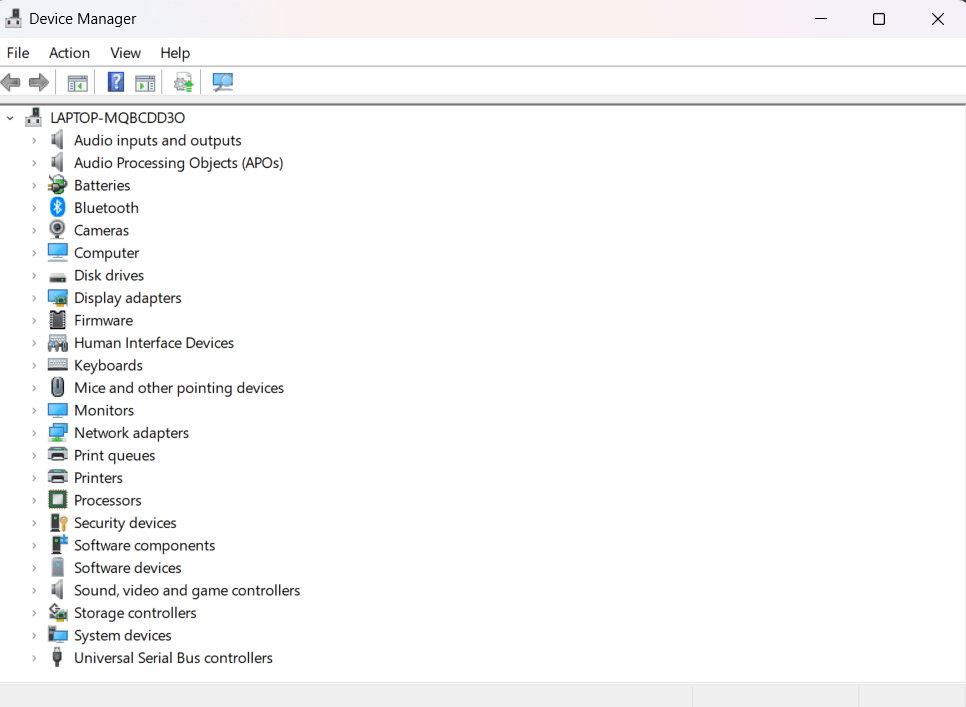Open the File menu

coord(18,53)
